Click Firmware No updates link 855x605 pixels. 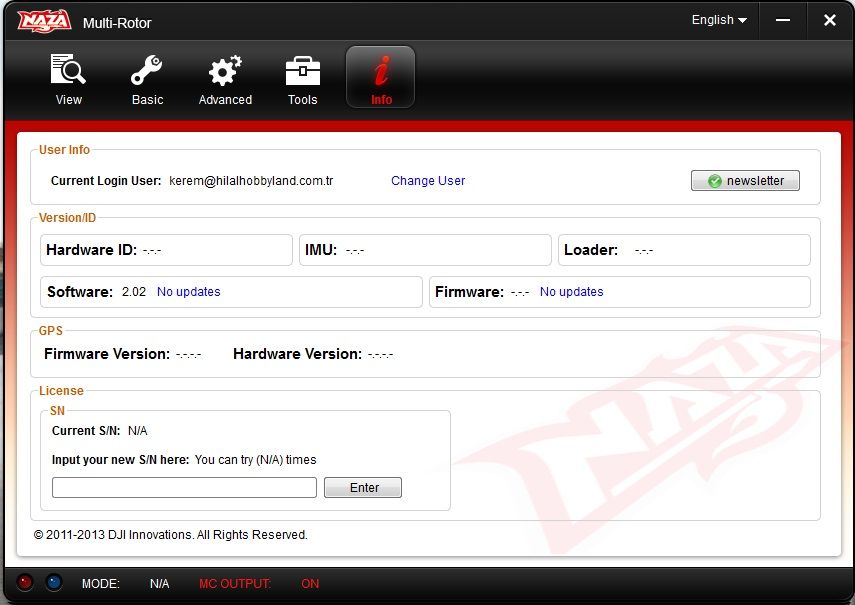point(571,292)
